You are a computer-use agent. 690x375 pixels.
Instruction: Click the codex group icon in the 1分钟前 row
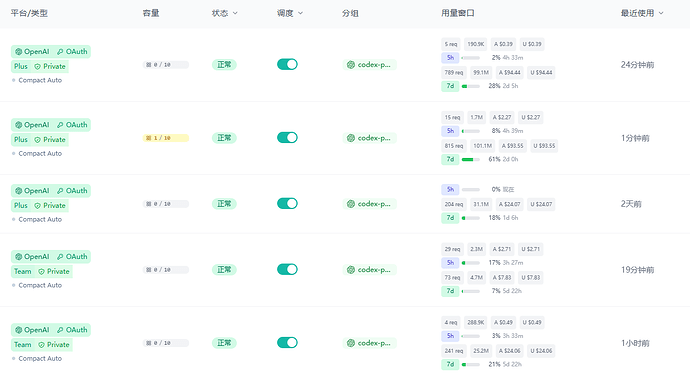point(351,138)
